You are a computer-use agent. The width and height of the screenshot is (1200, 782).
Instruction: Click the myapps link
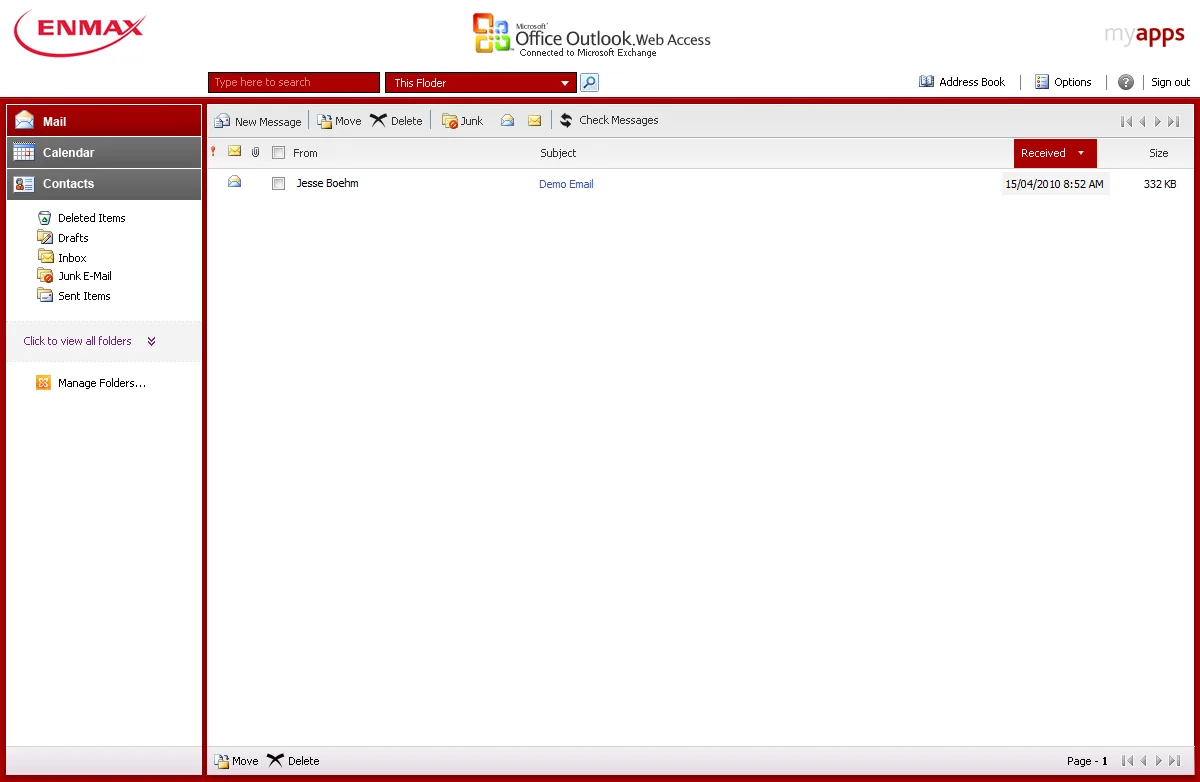(1144, 35)
